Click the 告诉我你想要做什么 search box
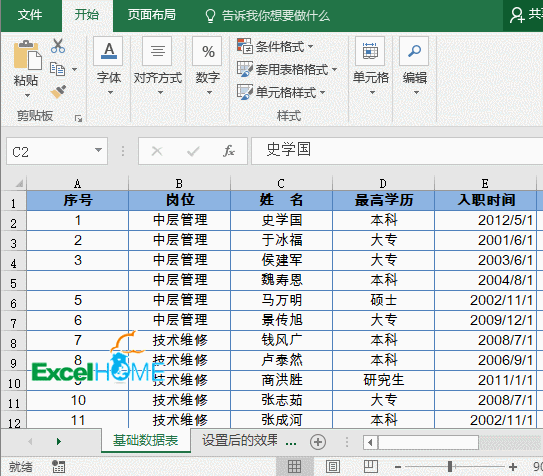 click(267, 16)
